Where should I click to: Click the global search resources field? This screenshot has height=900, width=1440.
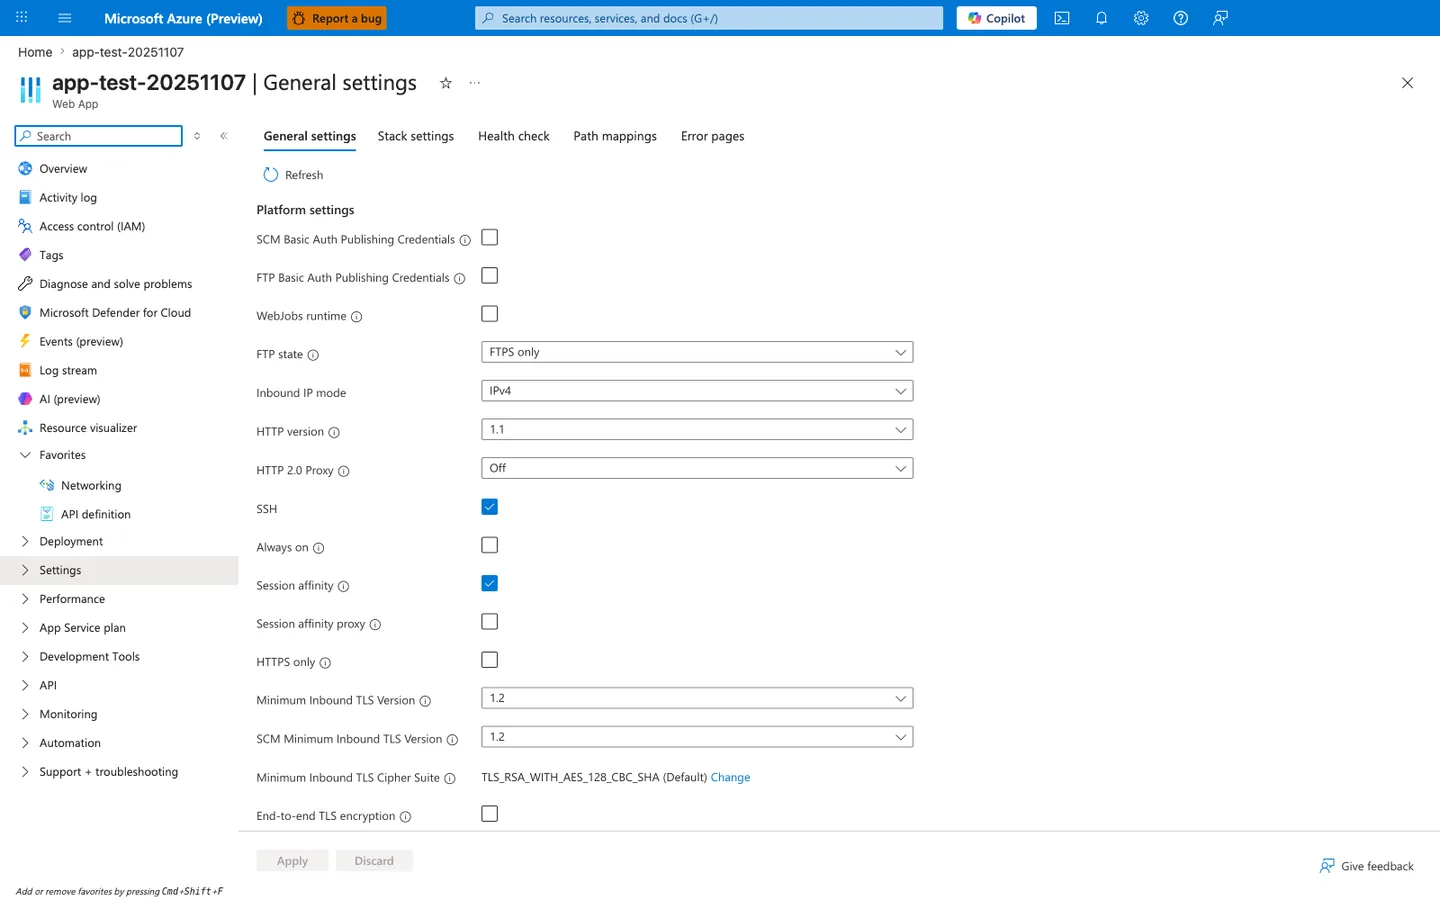709,18
